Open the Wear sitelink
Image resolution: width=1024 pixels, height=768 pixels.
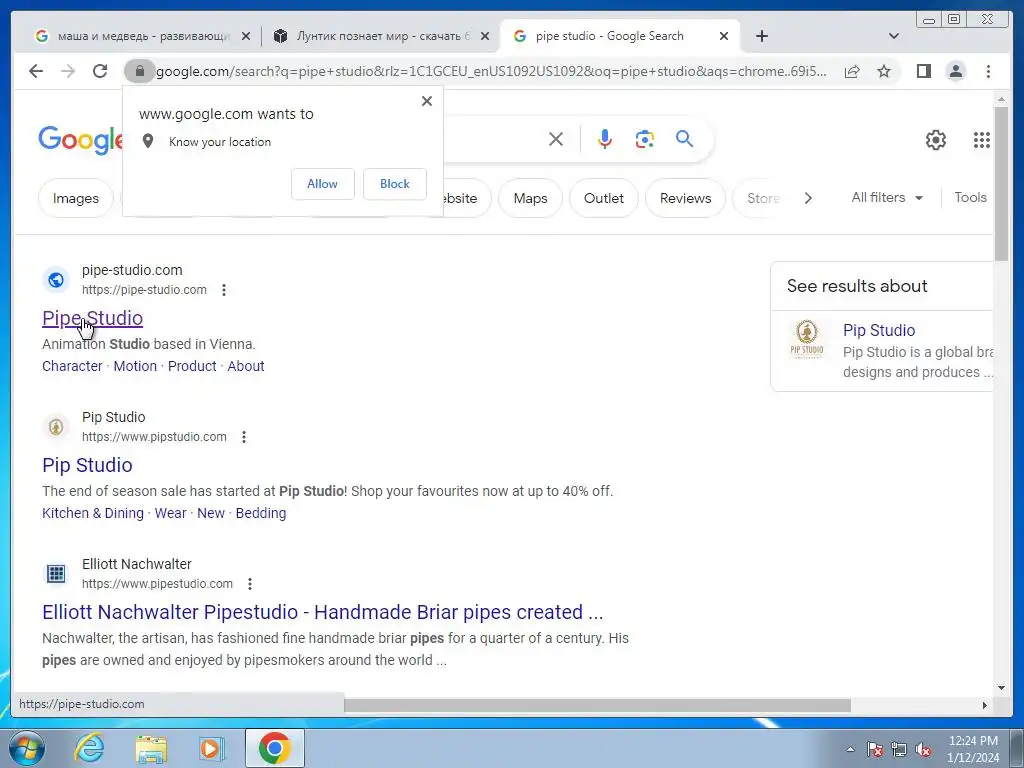pyautogui.click(x=170, y=513)
